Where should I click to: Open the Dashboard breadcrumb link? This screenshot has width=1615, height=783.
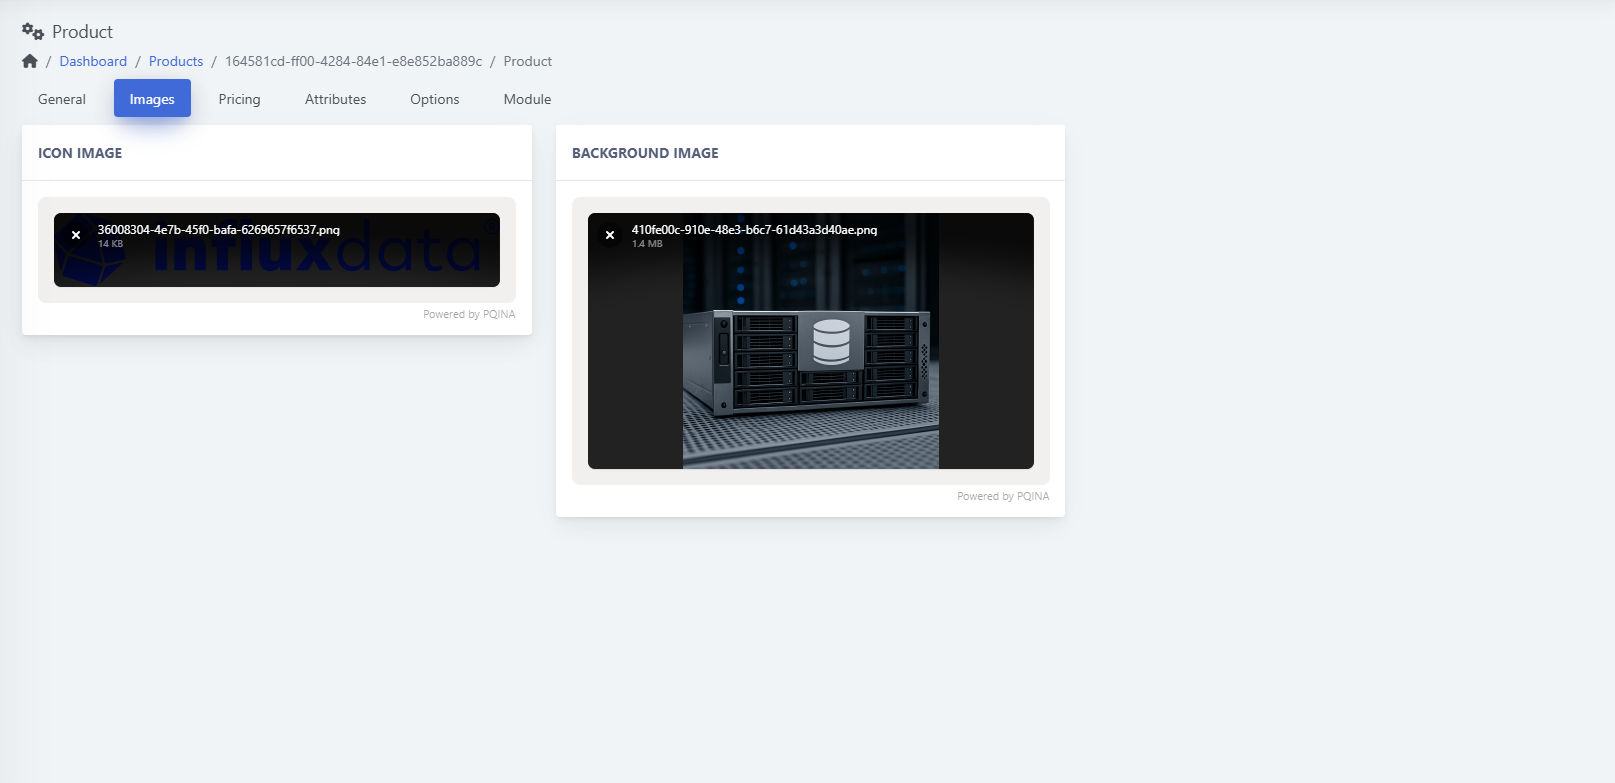pos(93,61)
